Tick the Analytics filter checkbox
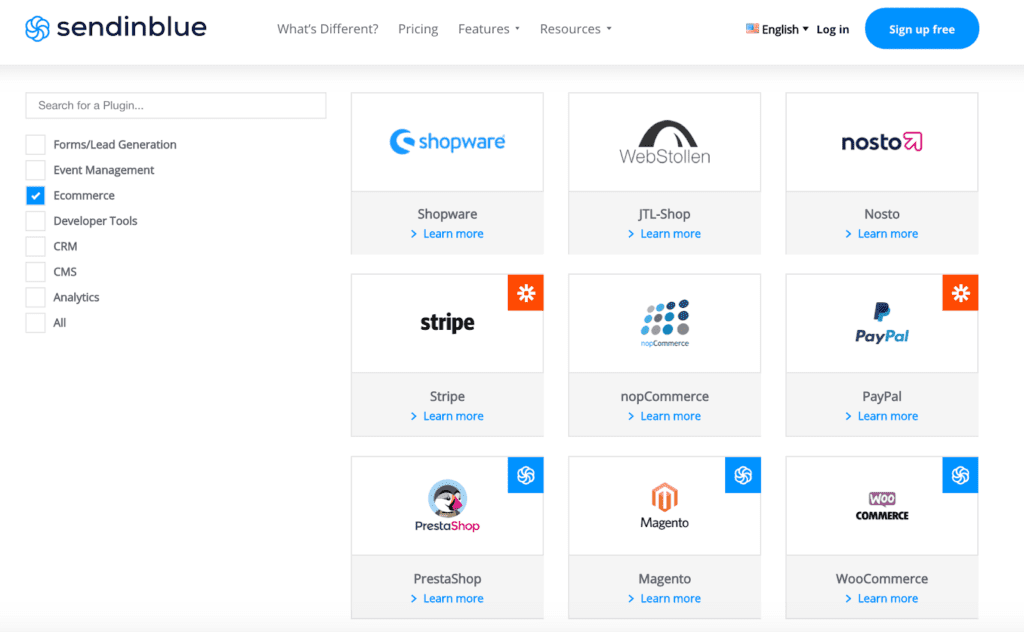This screenshot has height=632, width=1024. coord(35,297)
